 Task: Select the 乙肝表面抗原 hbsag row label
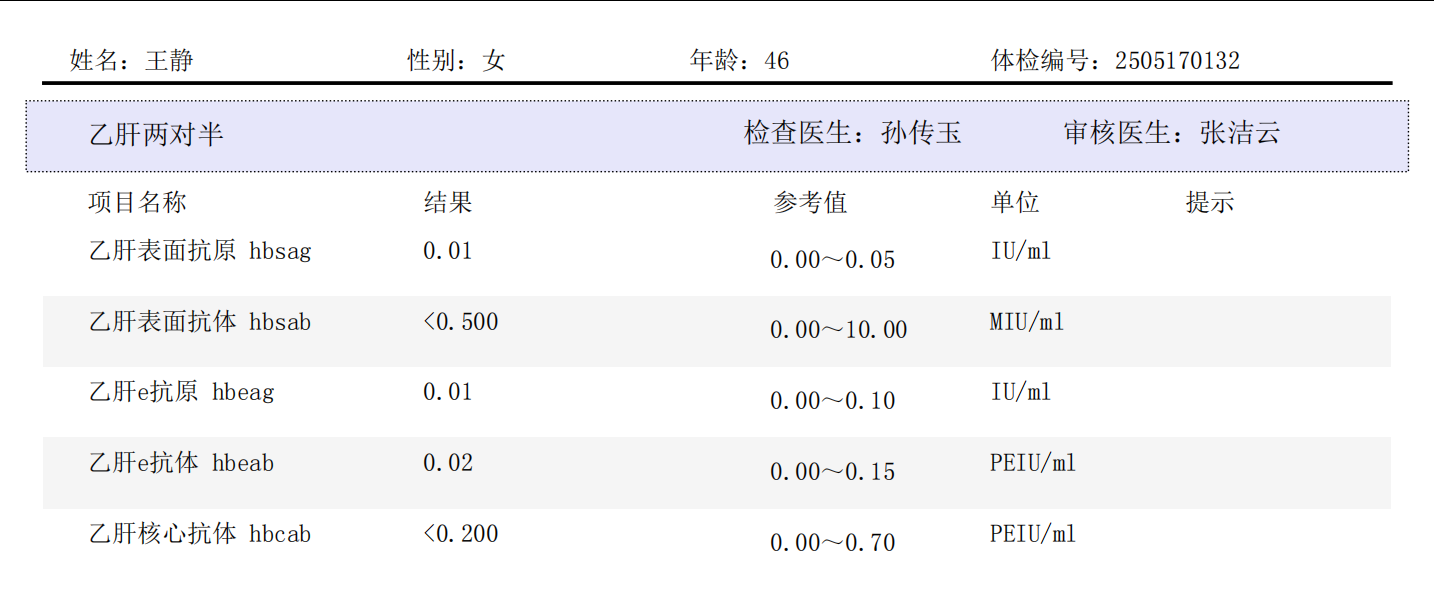click(x=200, y=251)
